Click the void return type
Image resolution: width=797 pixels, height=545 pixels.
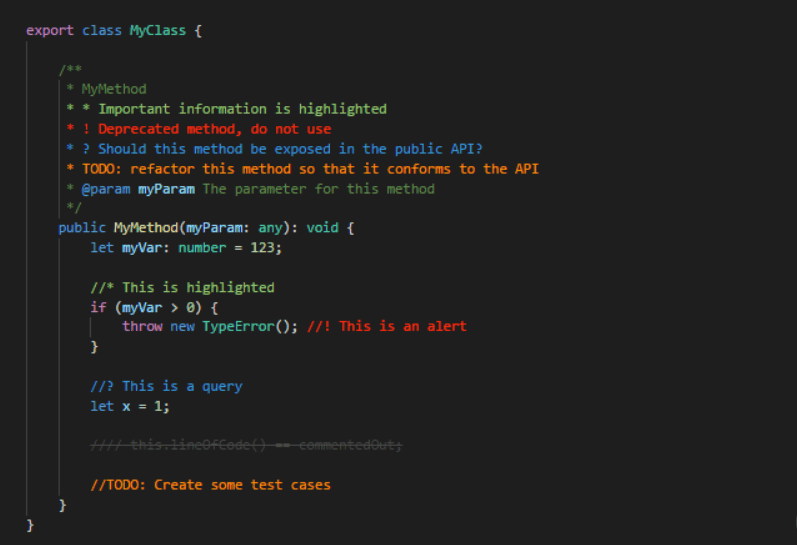(322, 227)
